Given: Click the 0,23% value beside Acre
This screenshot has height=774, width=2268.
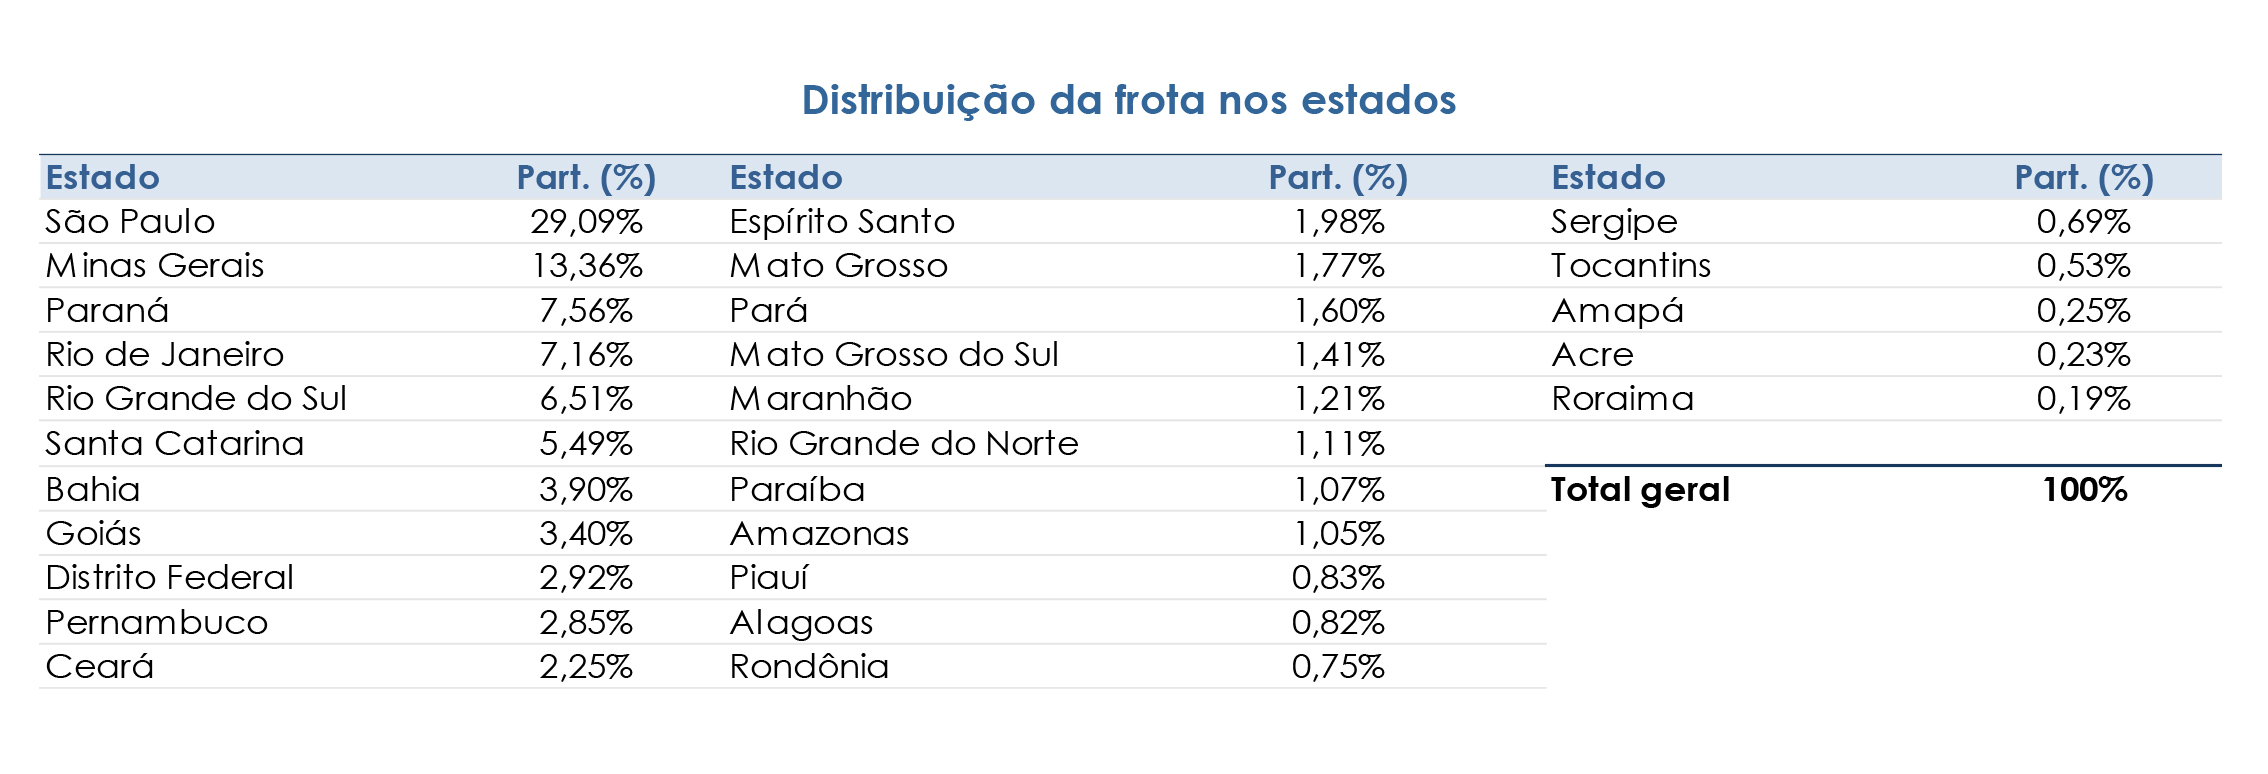Looking at the screenshot, I should 2083,355.
